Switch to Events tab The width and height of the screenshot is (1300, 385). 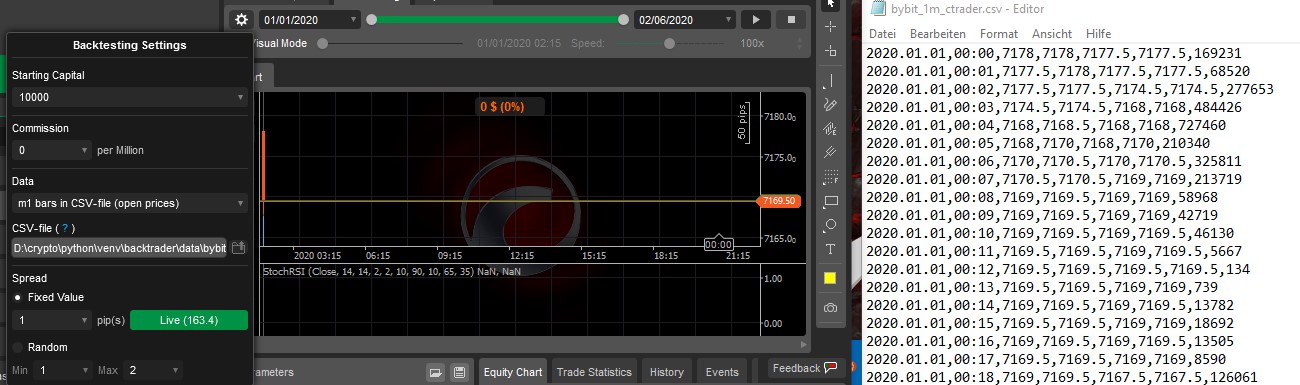point(722,372)
